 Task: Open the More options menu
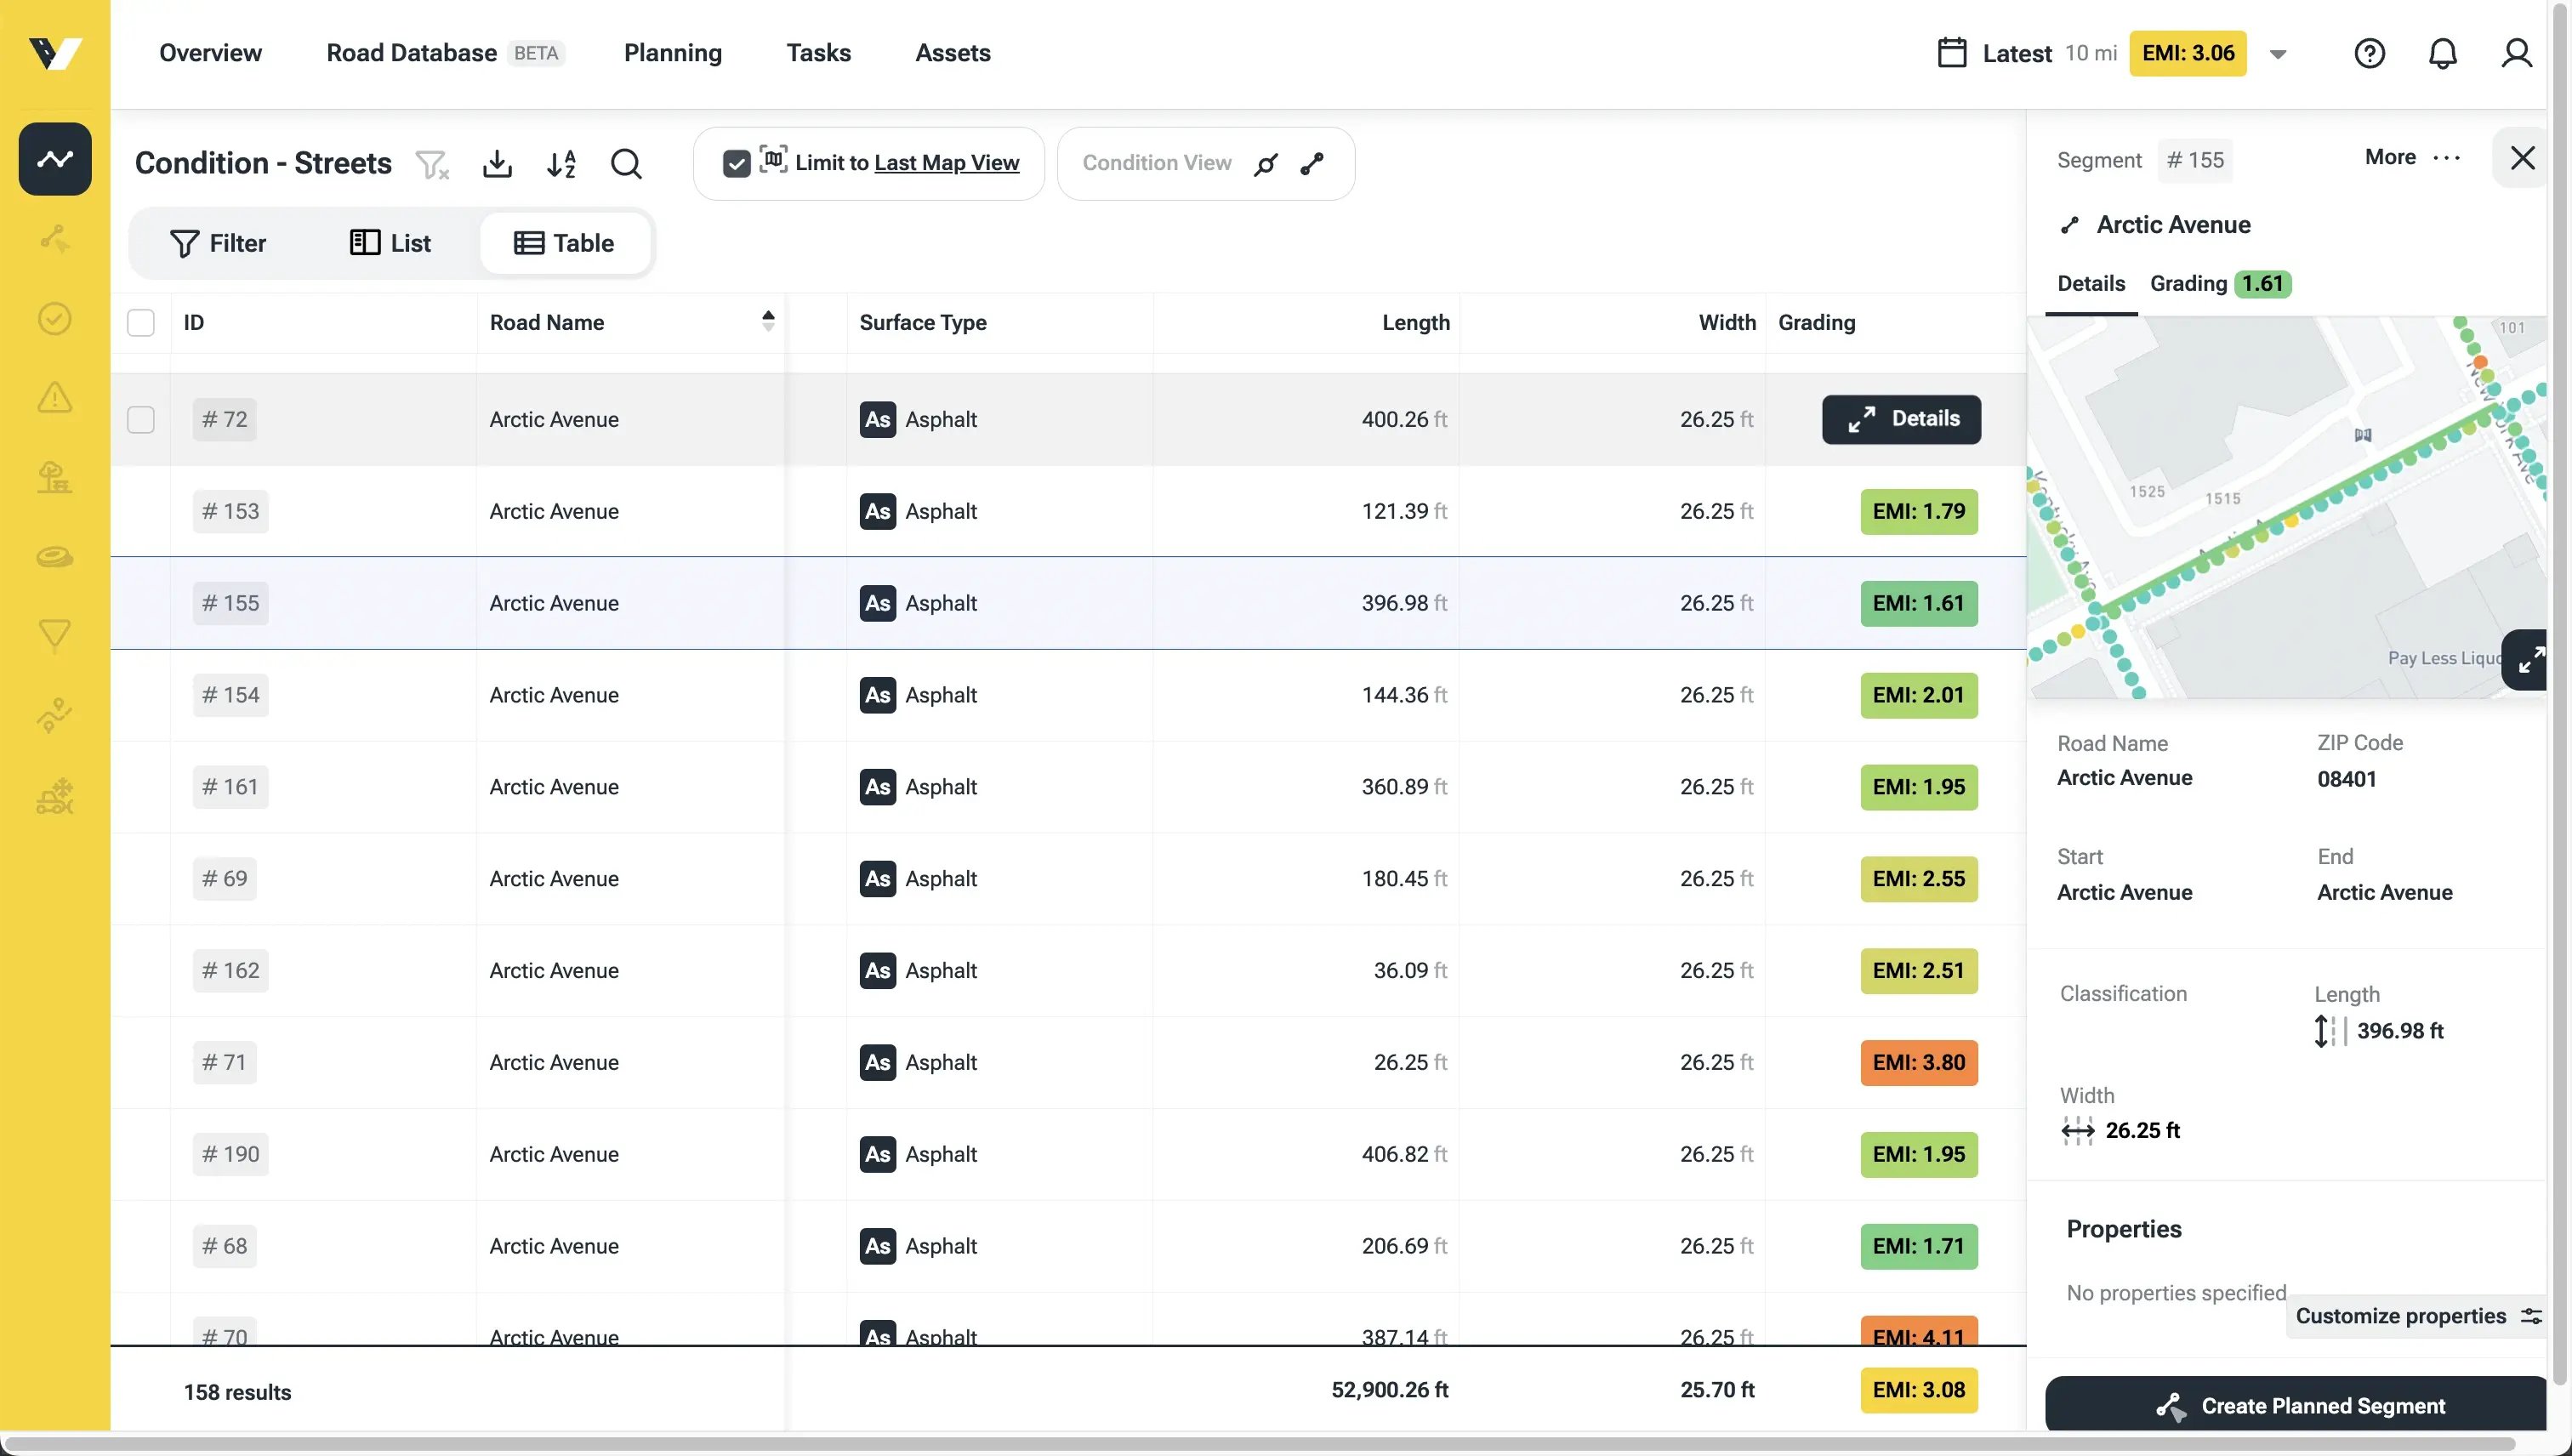click(2413, 157)
